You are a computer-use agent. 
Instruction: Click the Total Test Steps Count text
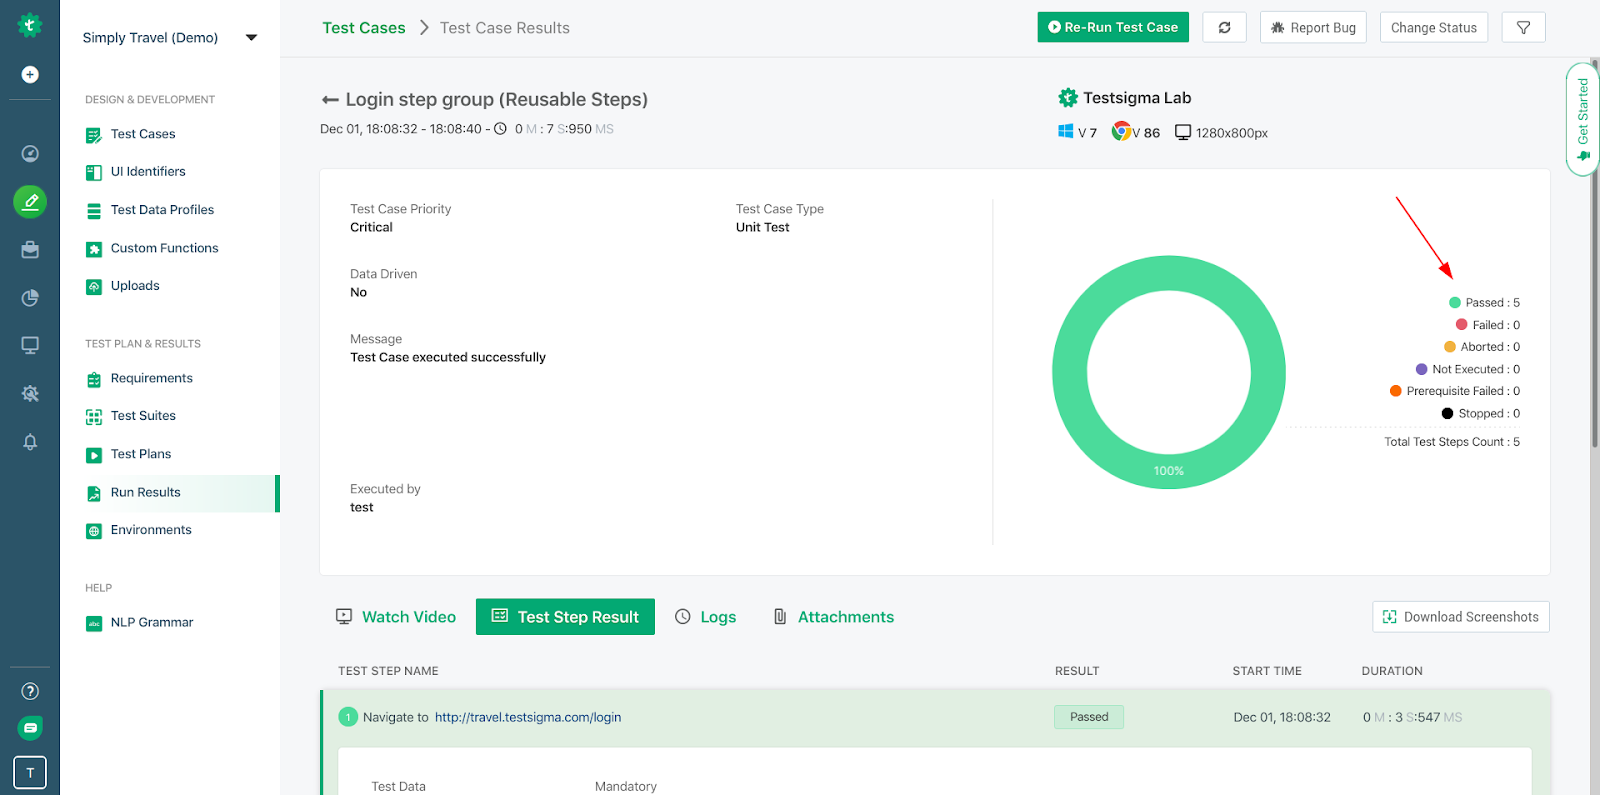[x=1452, y=442]
